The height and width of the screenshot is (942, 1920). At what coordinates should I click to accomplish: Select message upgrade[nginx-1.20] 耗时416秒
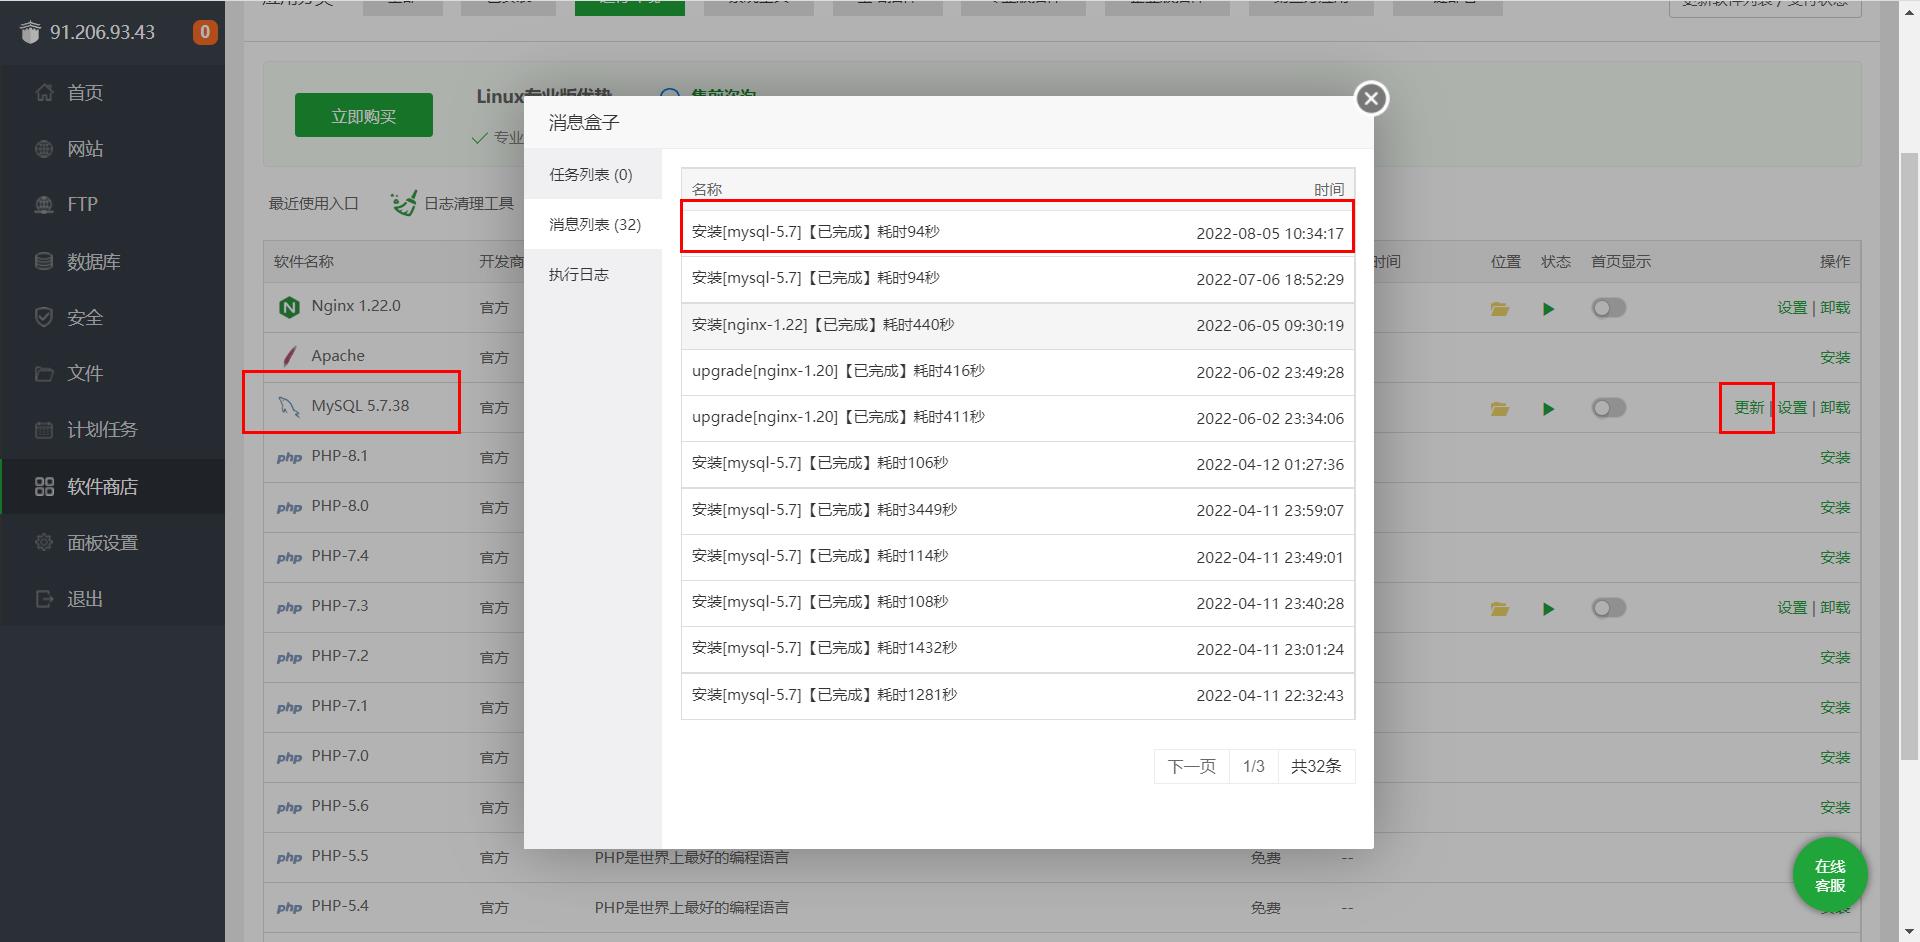(1018, 371)
